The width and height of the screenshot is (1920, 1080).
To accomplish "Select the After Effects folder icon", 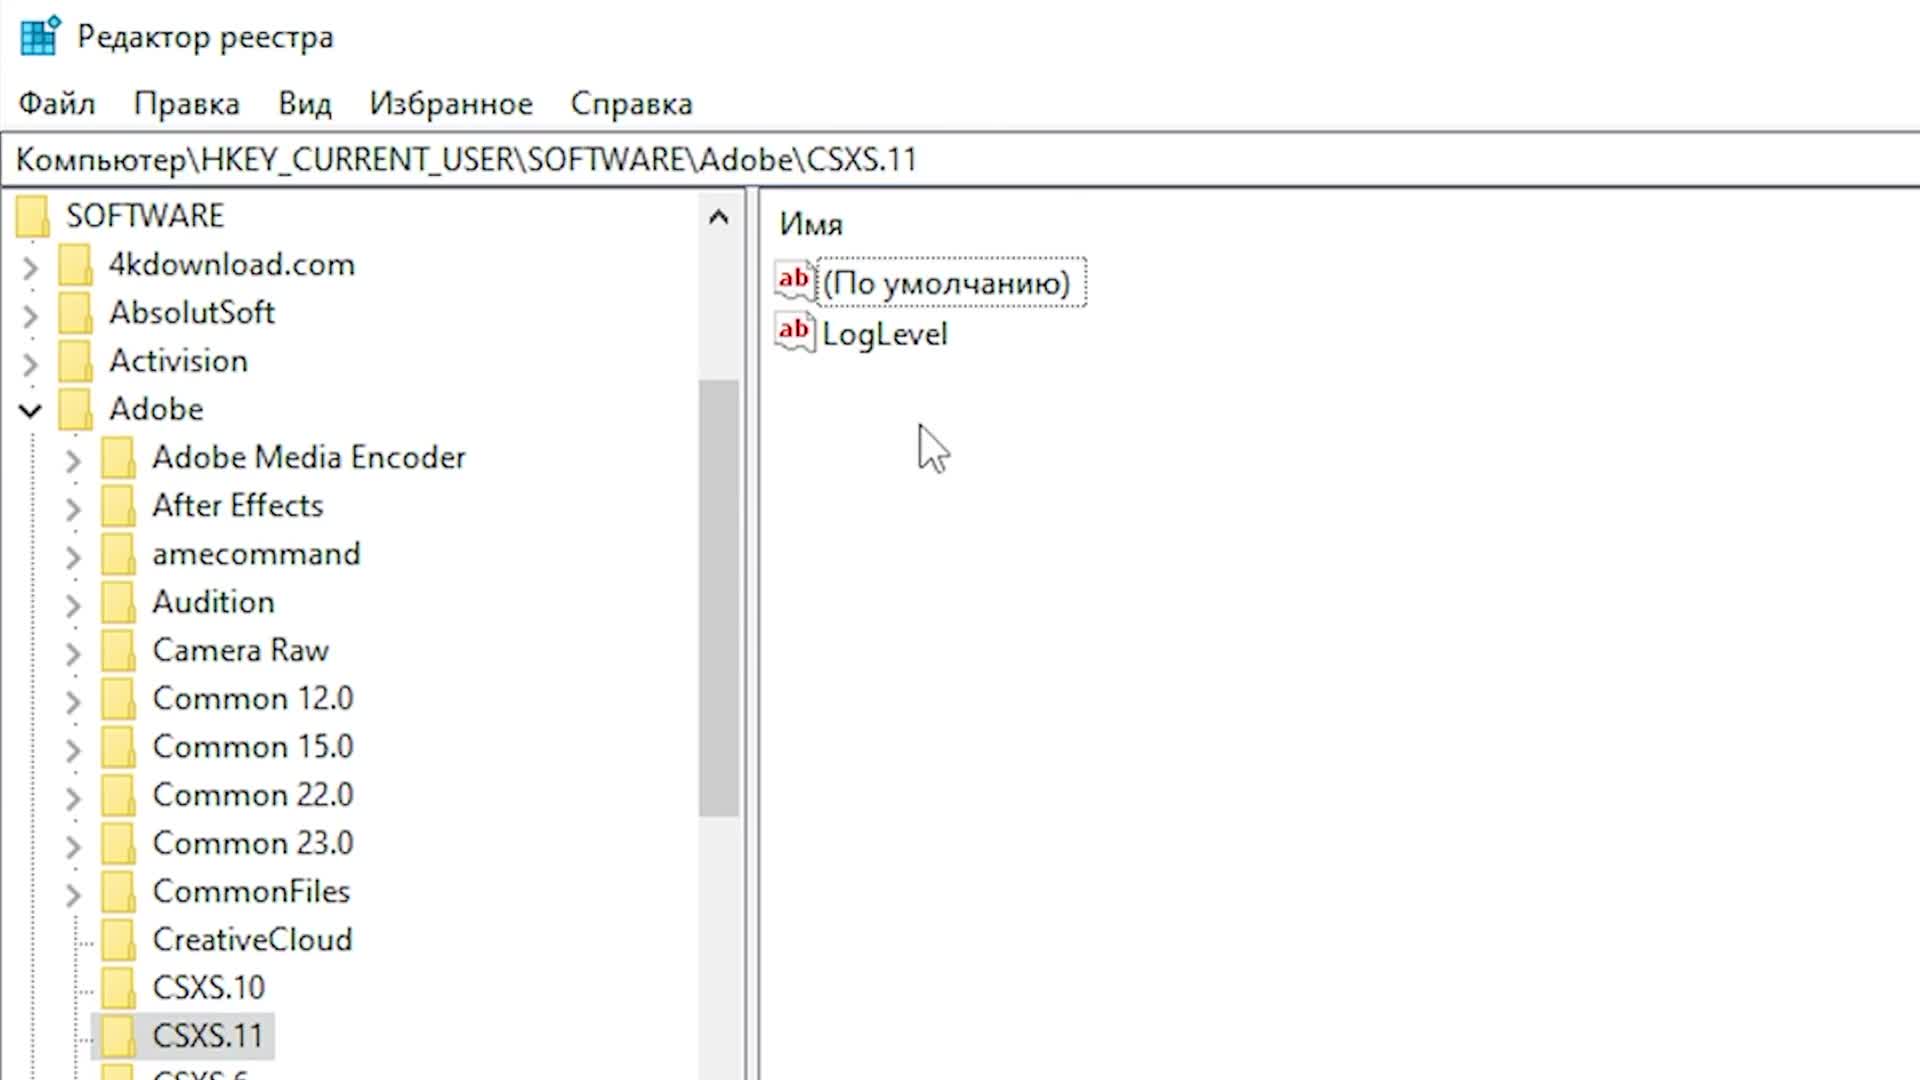I will (x=118, y=505).
